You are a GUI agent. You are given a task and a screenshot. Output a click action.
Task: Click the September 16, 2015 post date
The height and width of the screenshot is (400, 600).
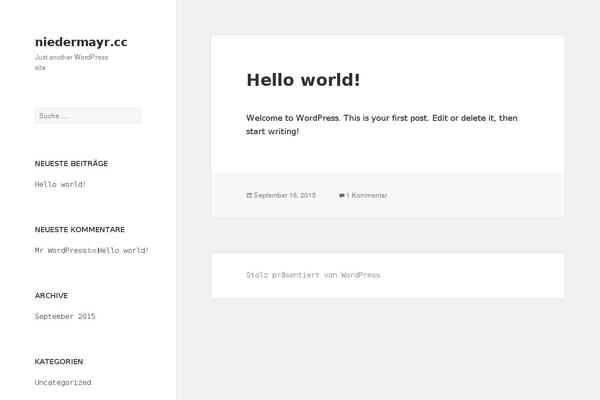click(x=285, y=196)
